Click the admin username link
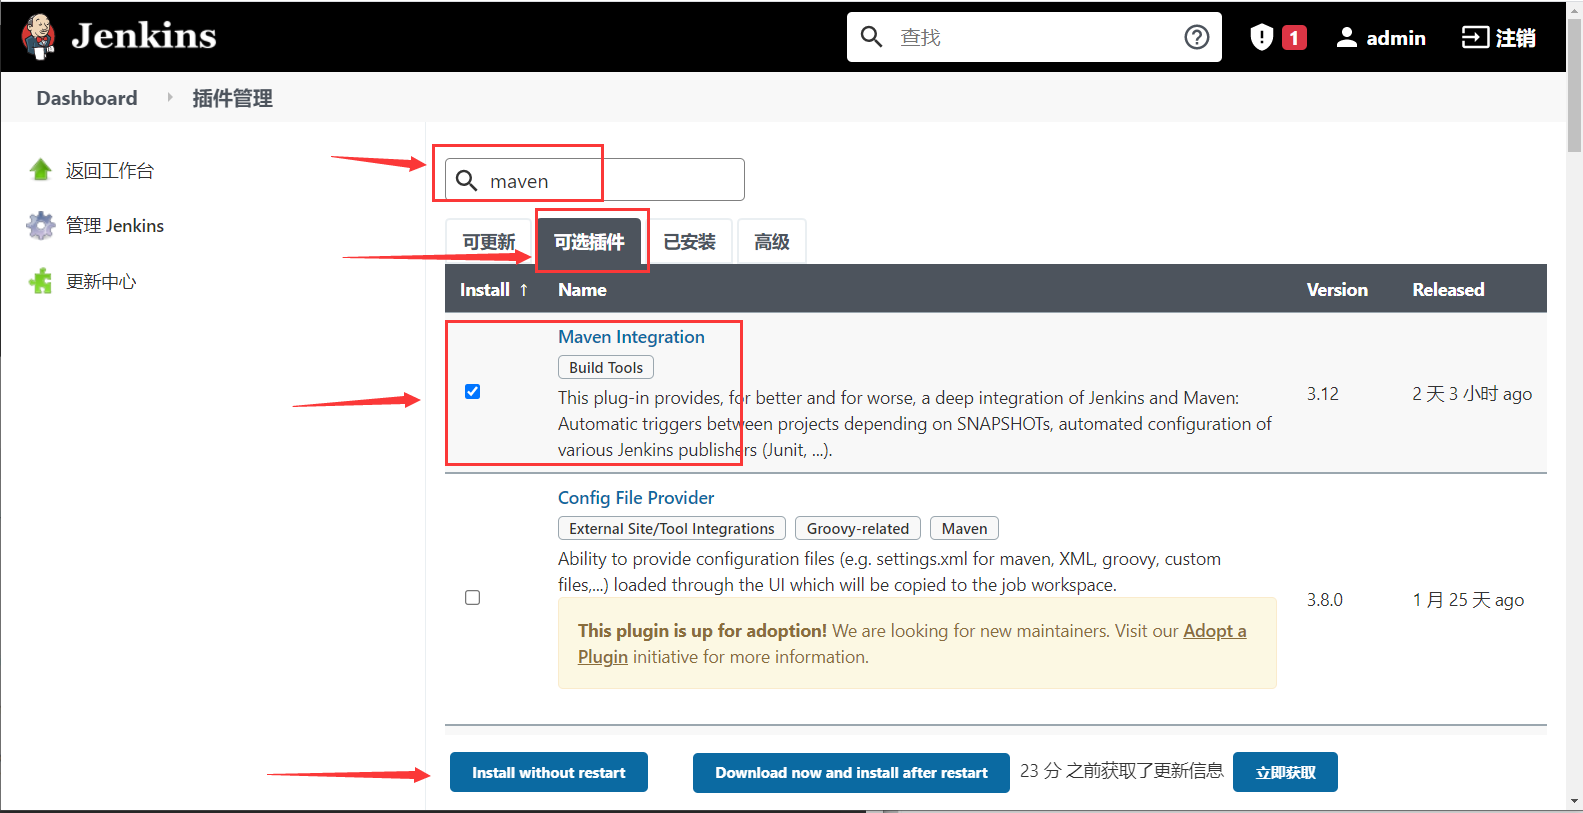 pyautogui.click(x=1396, y=38)
